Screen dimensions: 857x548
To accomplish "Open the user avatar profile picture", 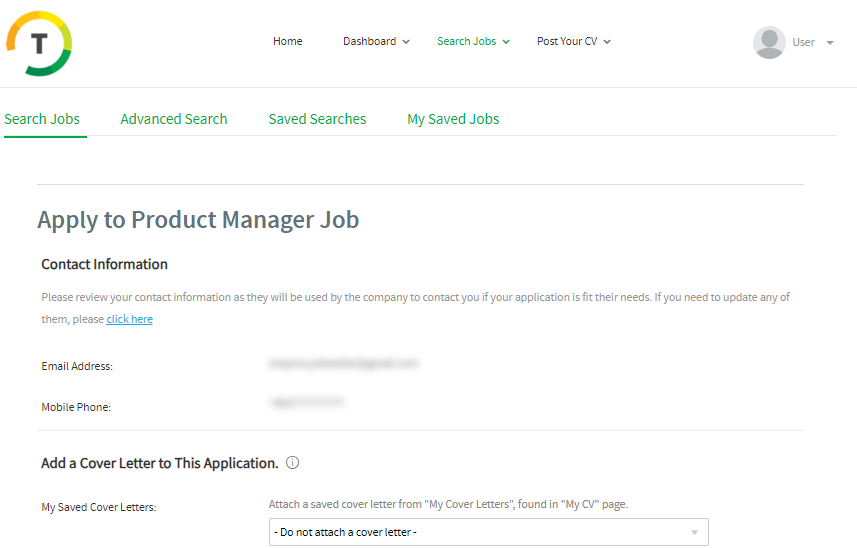I will [x=769, y=42].
